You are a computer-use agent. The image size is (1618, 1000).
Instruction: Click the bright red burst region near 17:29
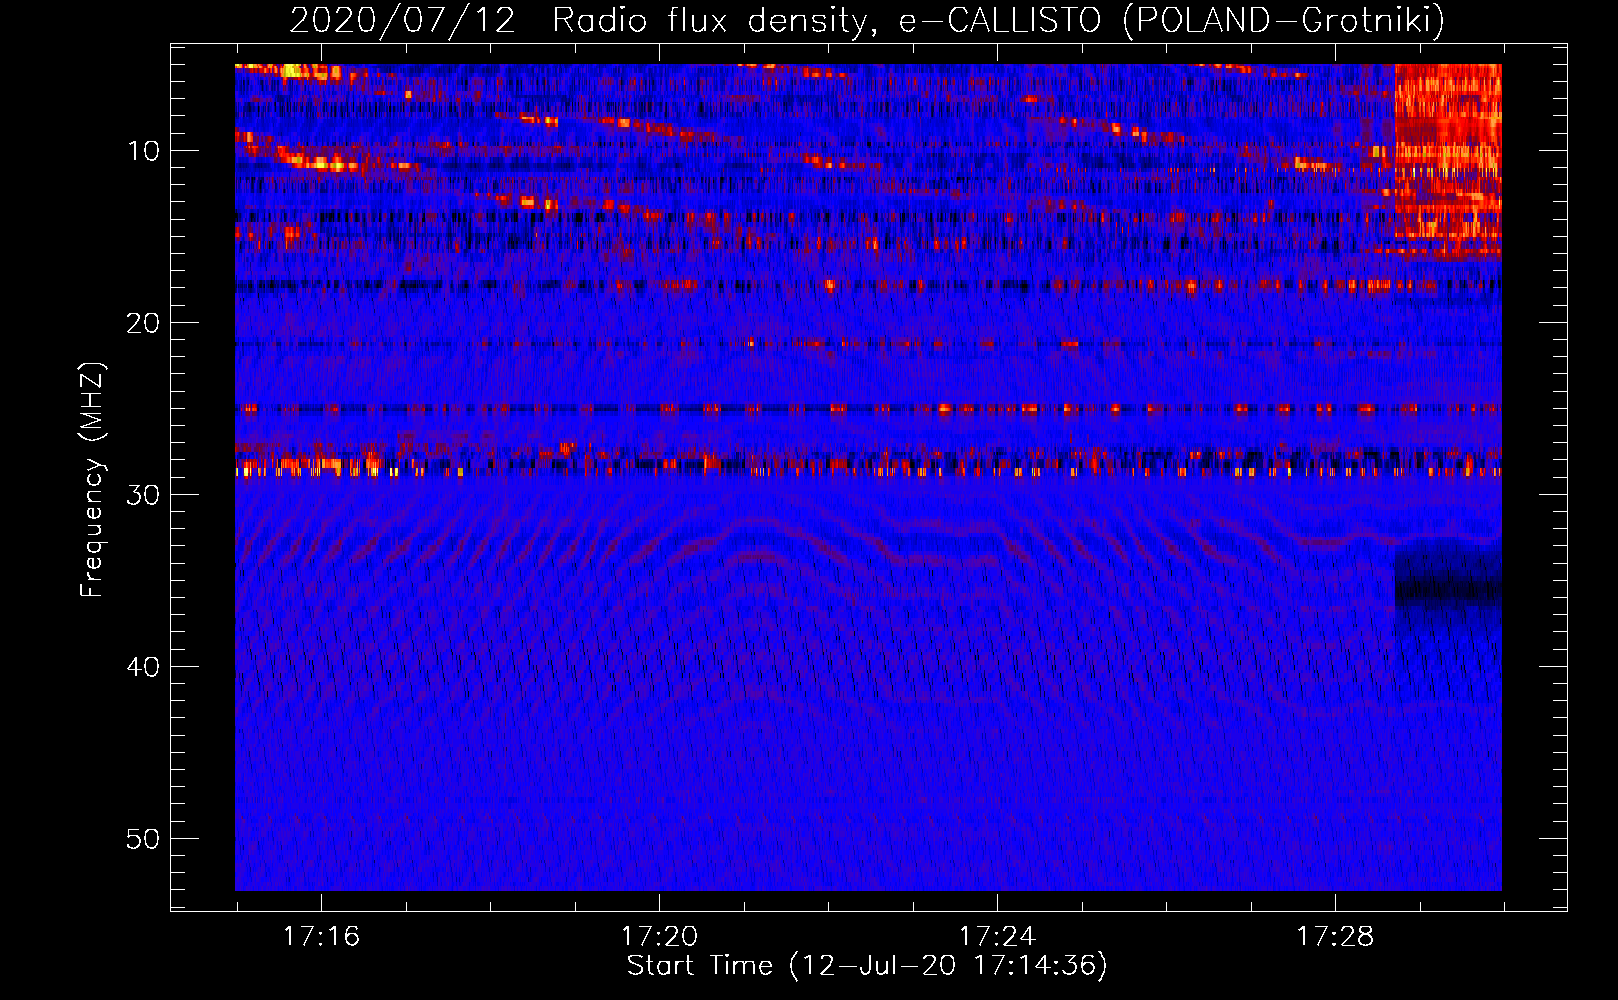[x=1448, y=160]
